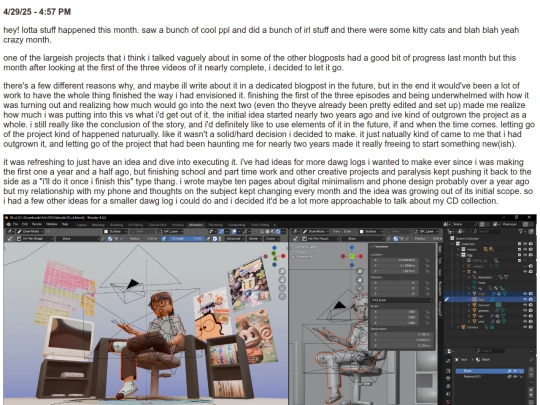
Task: Pin the Properties editor context
Action: coord(532,360)
